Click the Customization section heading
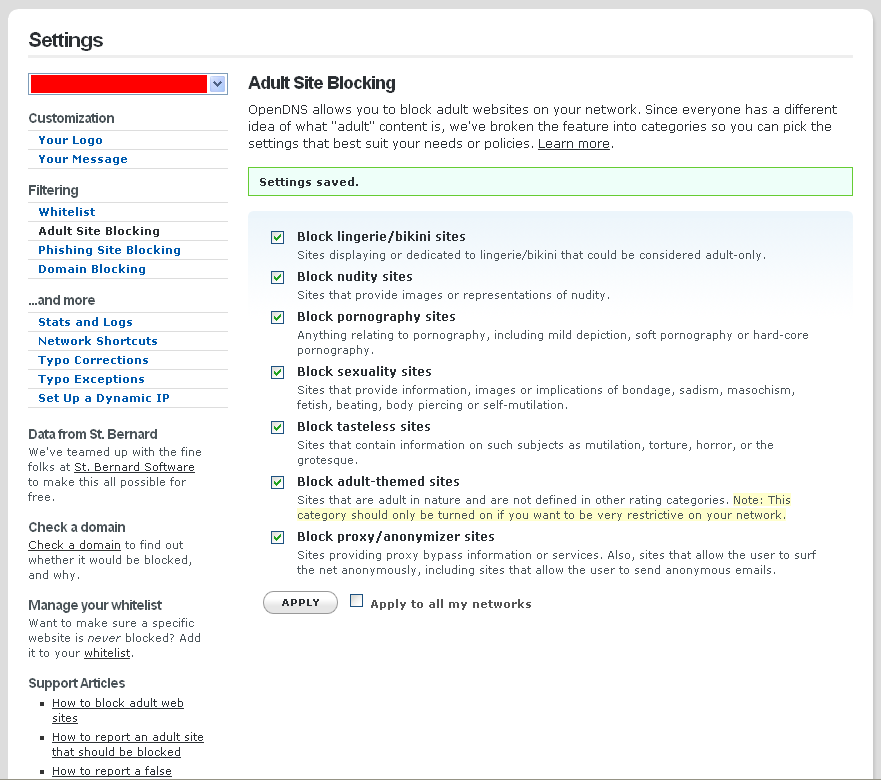The height and width of the screenshot is (780, 881). pos(71,119)
